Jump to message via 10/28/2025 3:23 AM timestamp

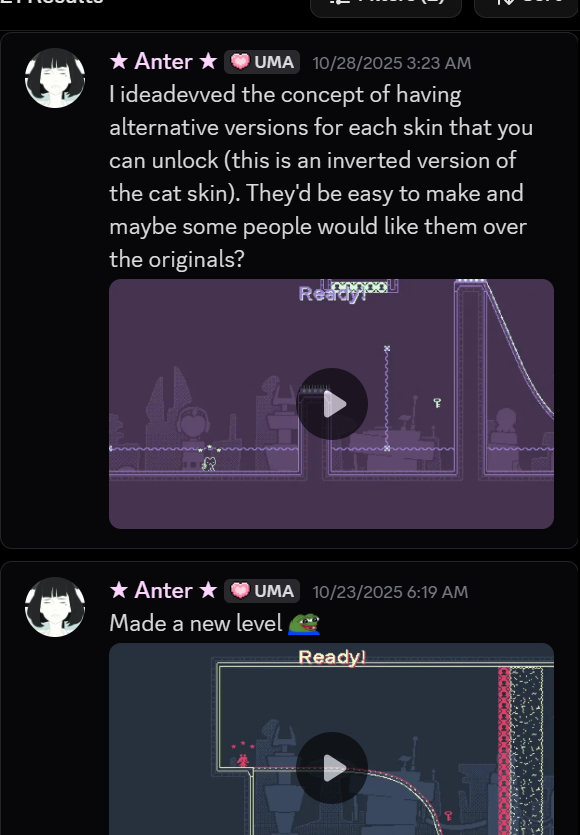[x=391, y=63]
